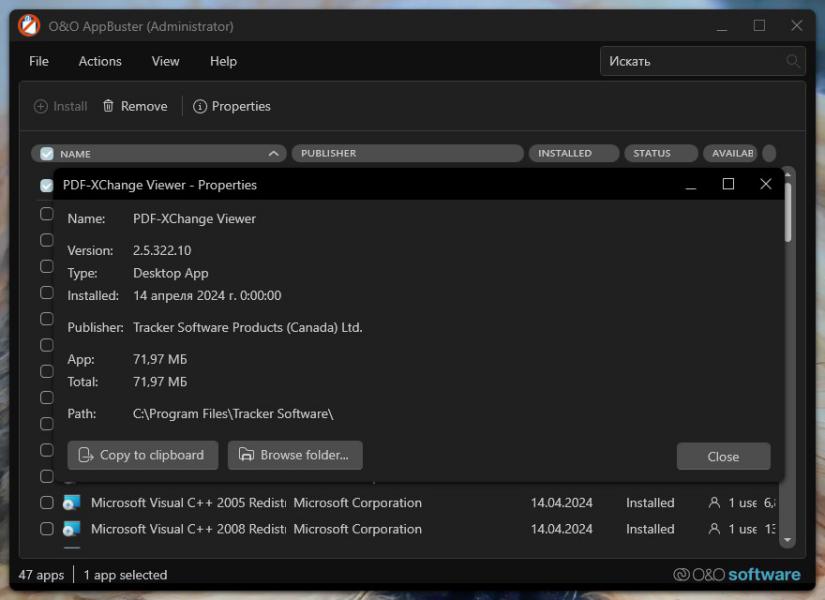Toggle sort arrow on NAME column
Screen dimensions: 825x600
click(274, 154)
